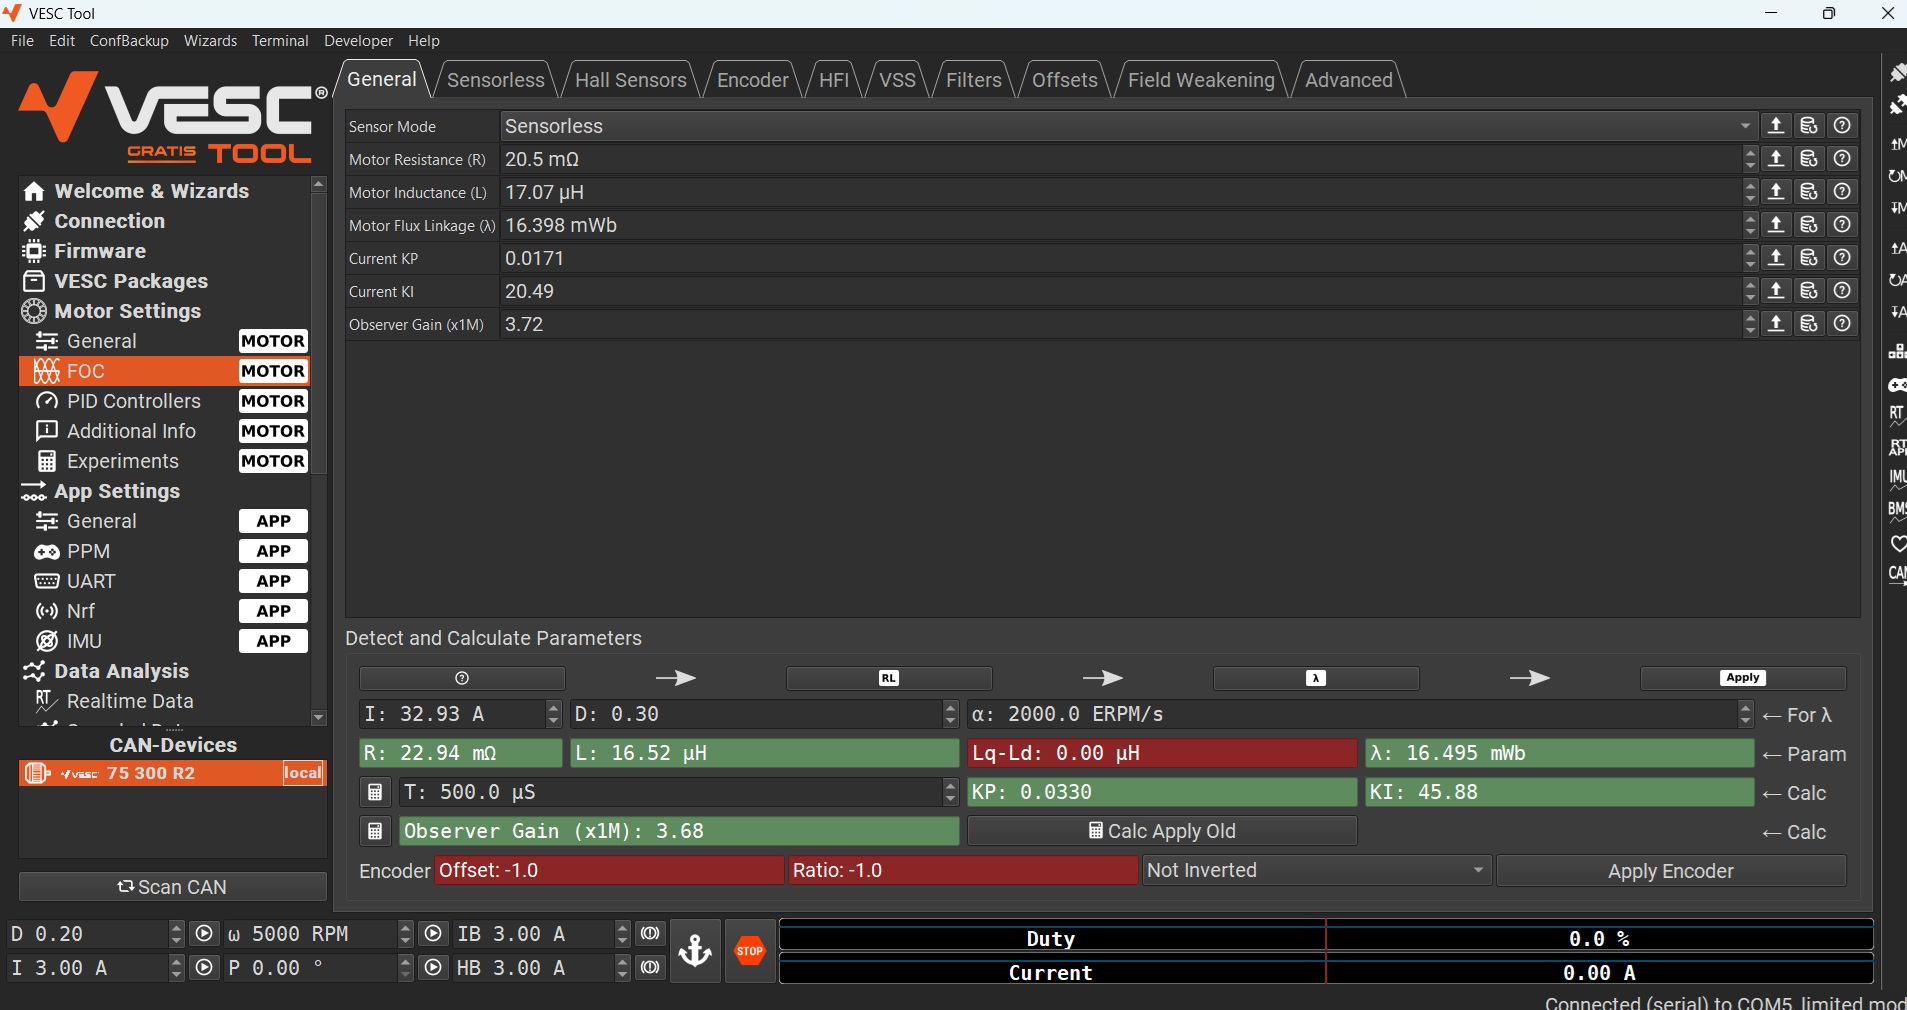Click upload icon on Motor Resistance row
The width and height of the screenshot is (1907, 1010).
pyautogui.click(x=1776, y=159)
